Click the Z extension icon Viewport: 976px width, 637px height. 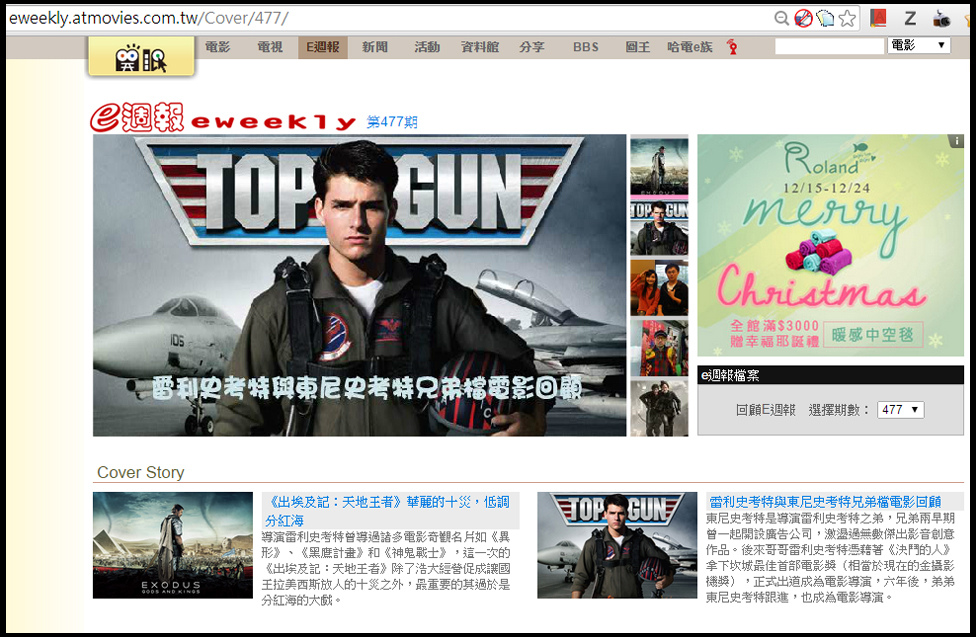pos(910,19)
